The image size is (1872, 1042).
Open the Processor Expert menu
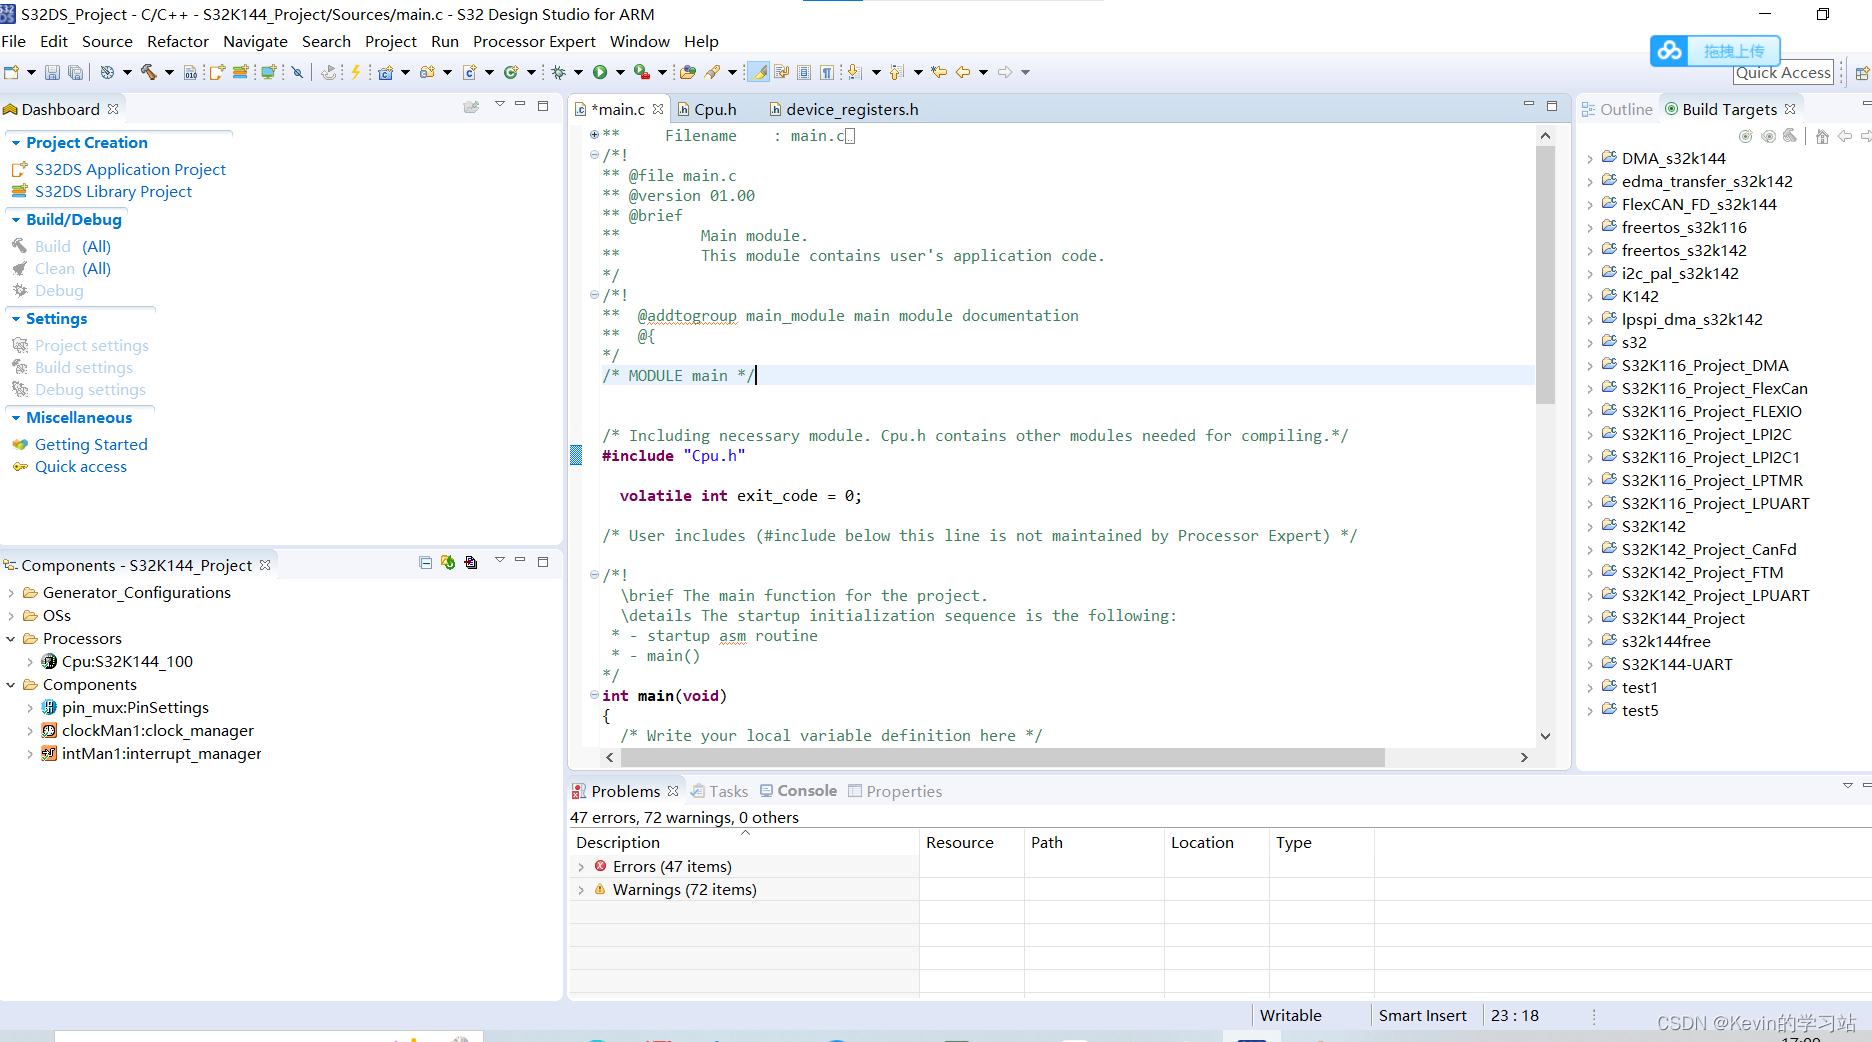[534, 41]
